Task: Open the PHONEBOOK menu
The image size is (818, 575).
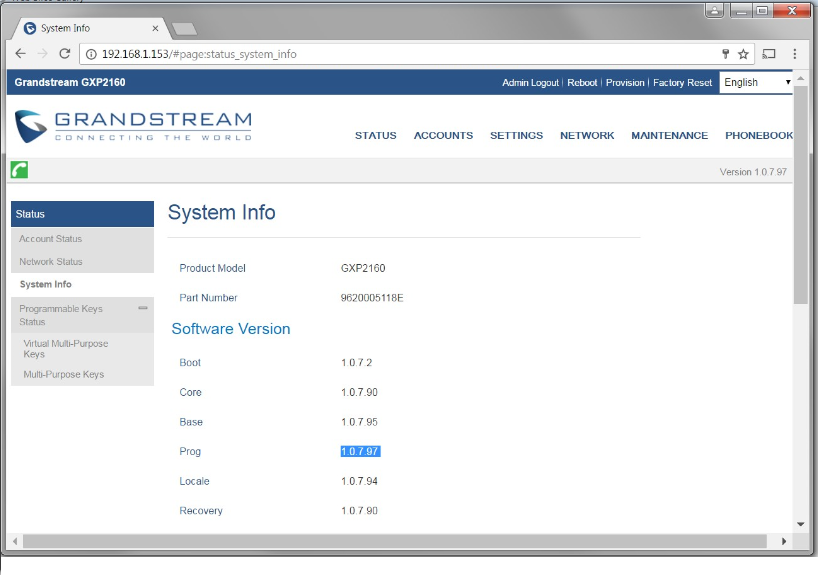Action: [x=759, y=136]
